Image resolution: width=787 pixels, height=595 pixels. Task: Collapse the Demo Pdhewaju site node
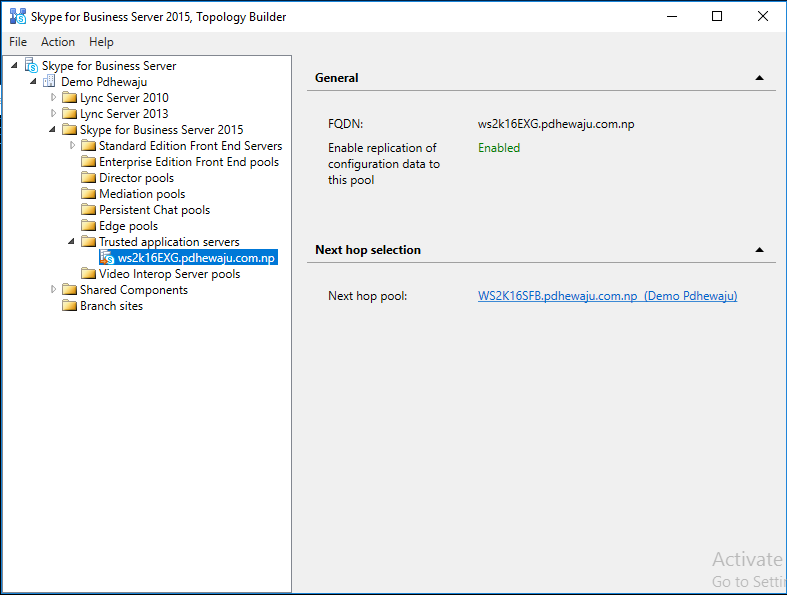click(33, 81)
